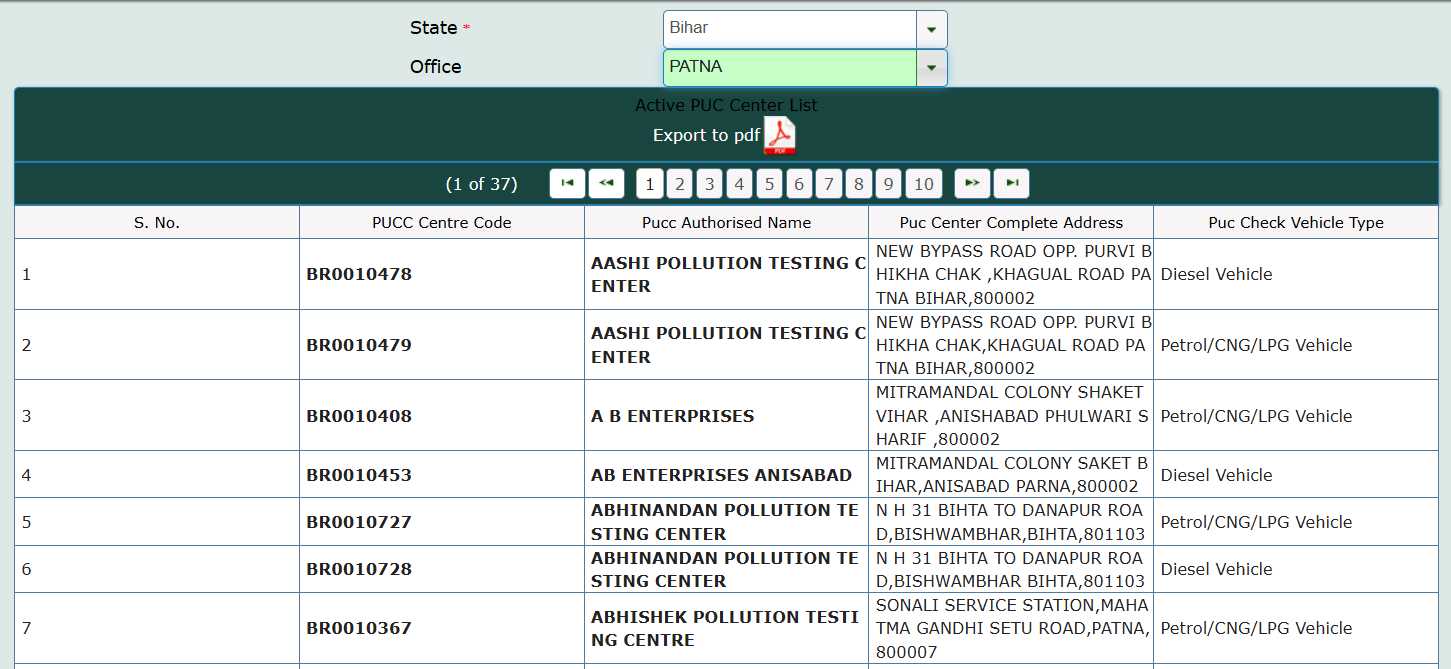1451x669 pixels.
Task: Click the (1 of 37) page indicator
Action: click(481, 184)
